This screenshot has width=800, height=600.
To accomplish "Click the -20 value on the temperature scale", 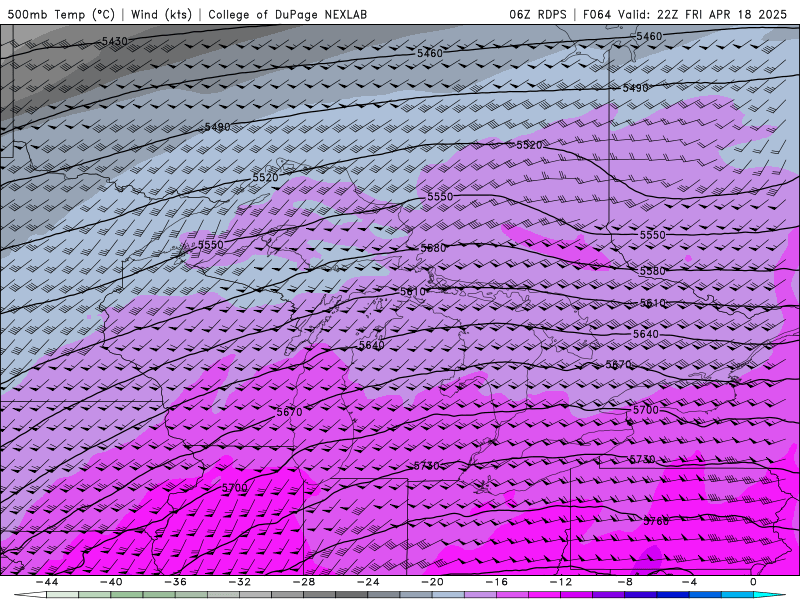I will tap(432, 582).
